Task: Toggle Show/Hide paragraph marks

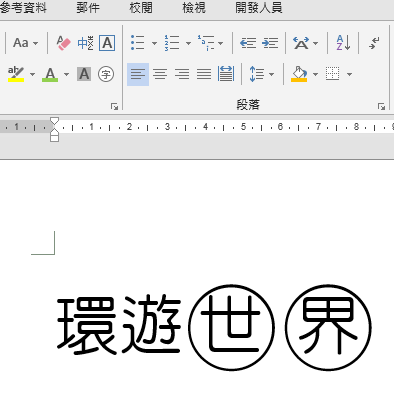Action: pyautogui.click(x=375, y=43)
